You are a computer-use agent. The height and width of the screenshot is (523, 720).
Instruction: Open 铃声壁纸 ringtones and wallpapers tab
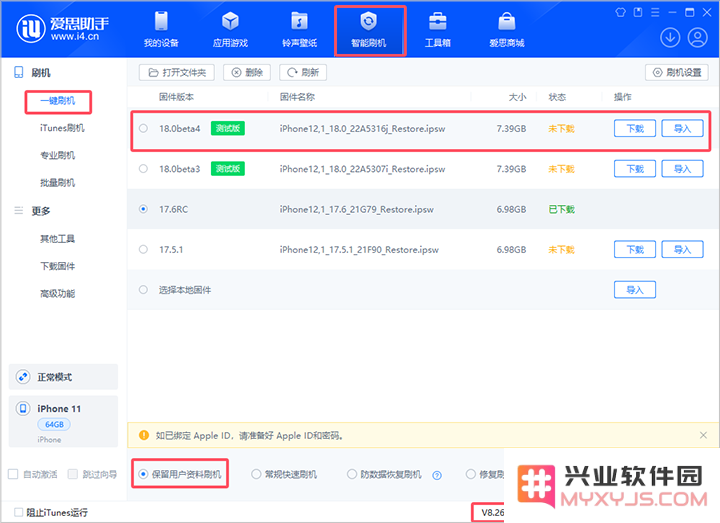click(299, 29)
